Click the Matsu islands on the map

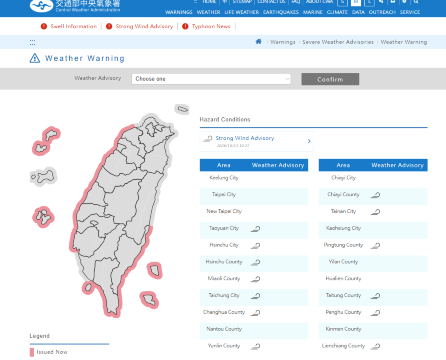click(46, 141)
